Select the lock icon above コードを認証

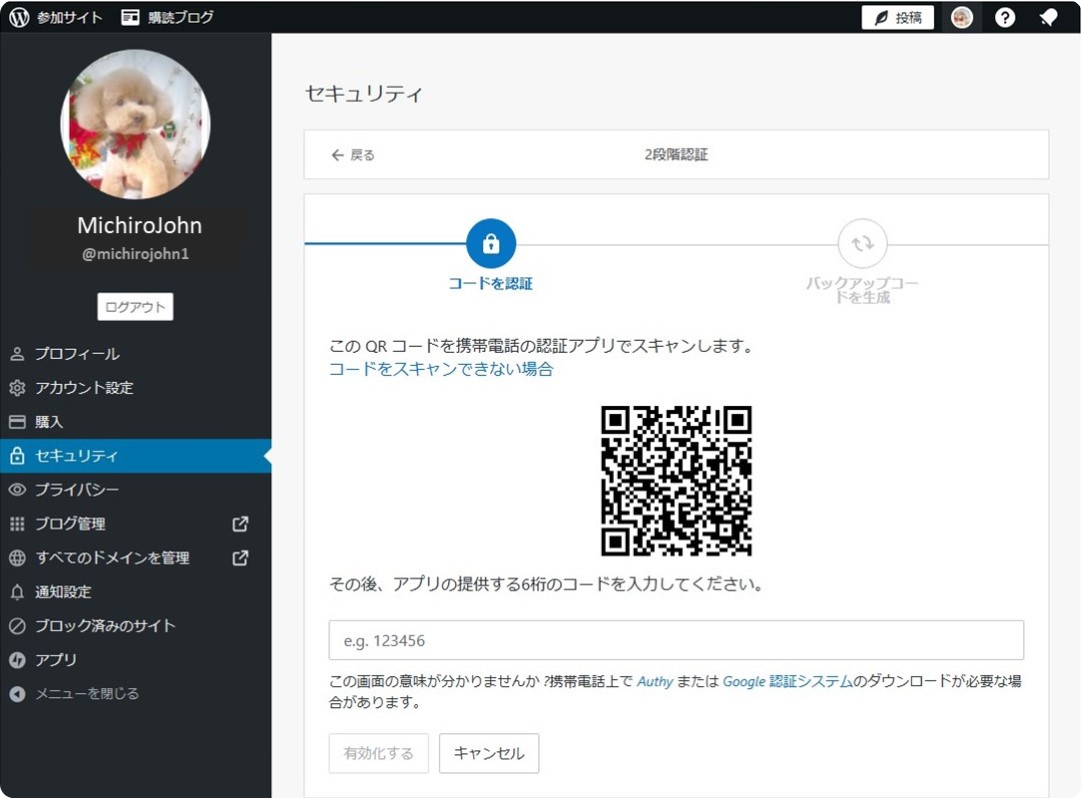point(490,242)
